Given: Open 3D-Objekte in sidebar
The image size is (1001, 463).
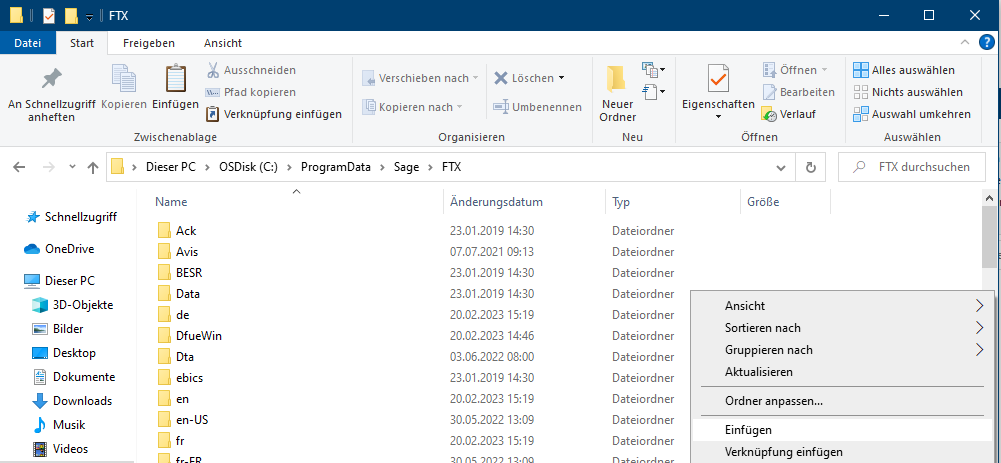Looking at the screenshot, I should pos(73,305).
